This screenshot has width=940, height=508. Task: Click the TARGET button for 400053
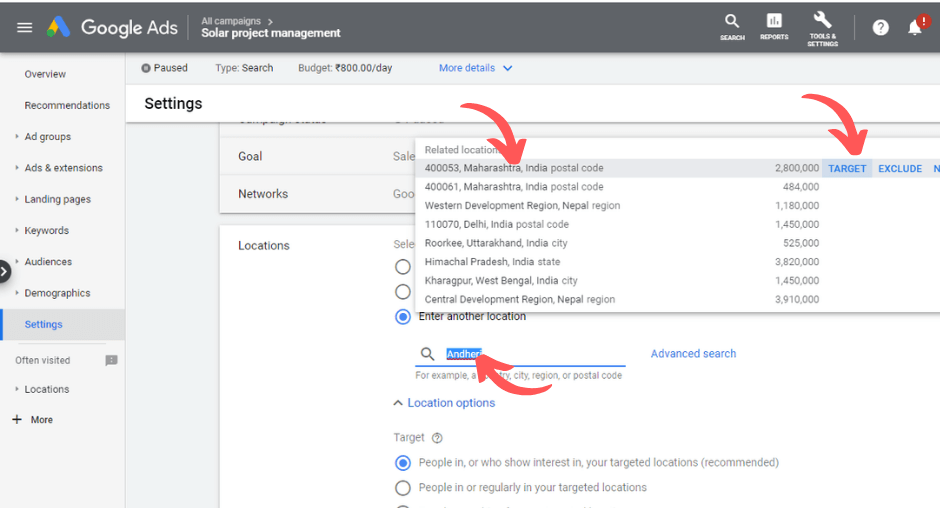846,169
